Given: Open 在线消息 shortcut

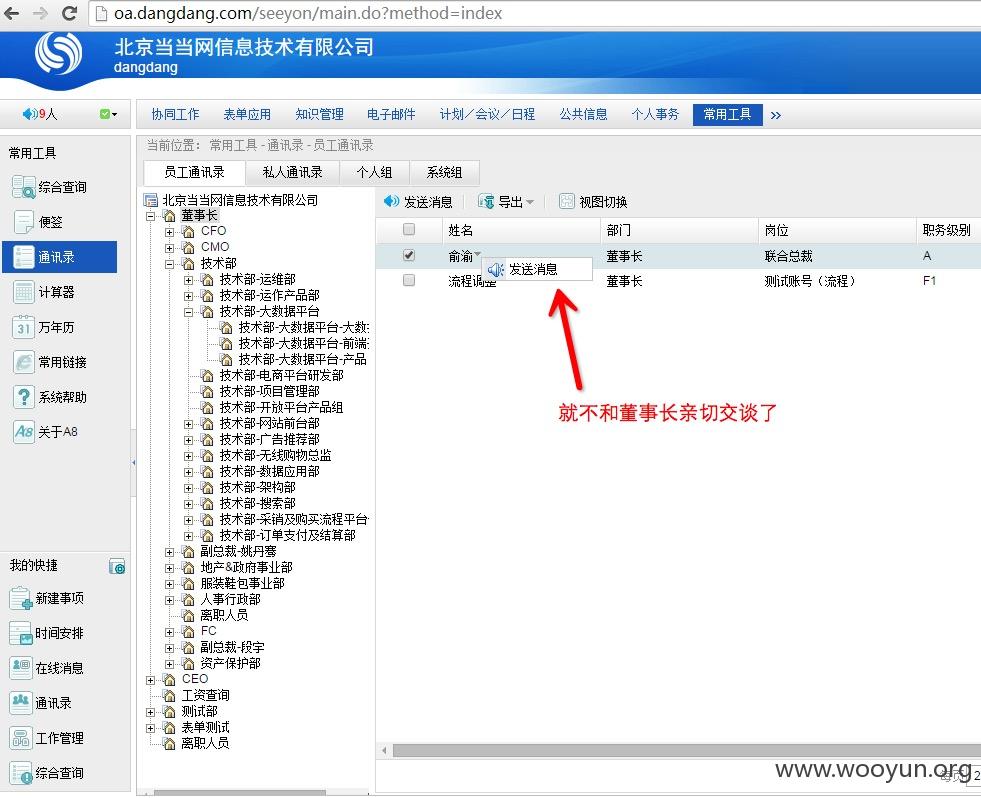Looking at the screenshot, I should point(48,668).
